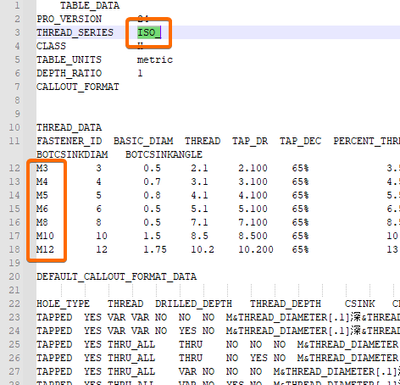400x385 pixels.
Task: Click the M10 fastener row label
Action: pyautogui.click(x=45, y=236)
